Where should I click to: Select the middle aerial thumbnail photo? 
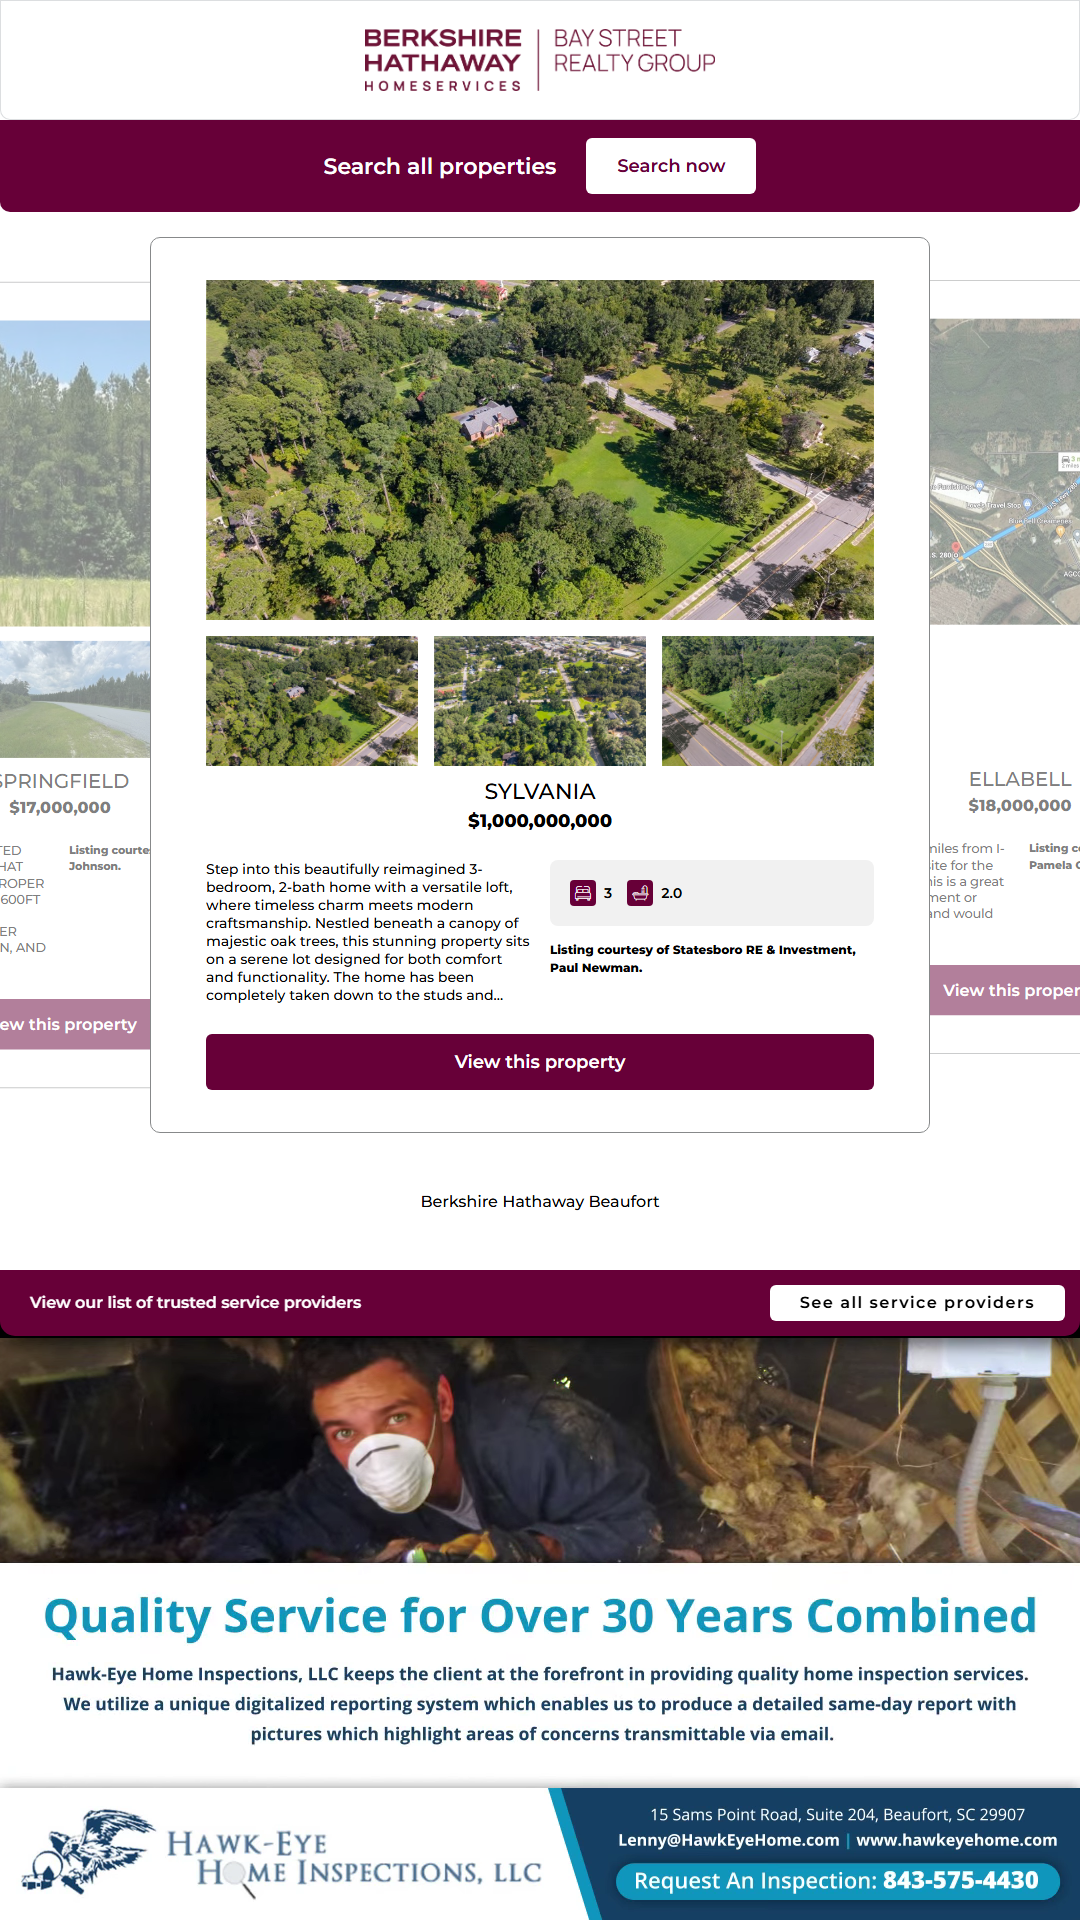coord(540,701)
